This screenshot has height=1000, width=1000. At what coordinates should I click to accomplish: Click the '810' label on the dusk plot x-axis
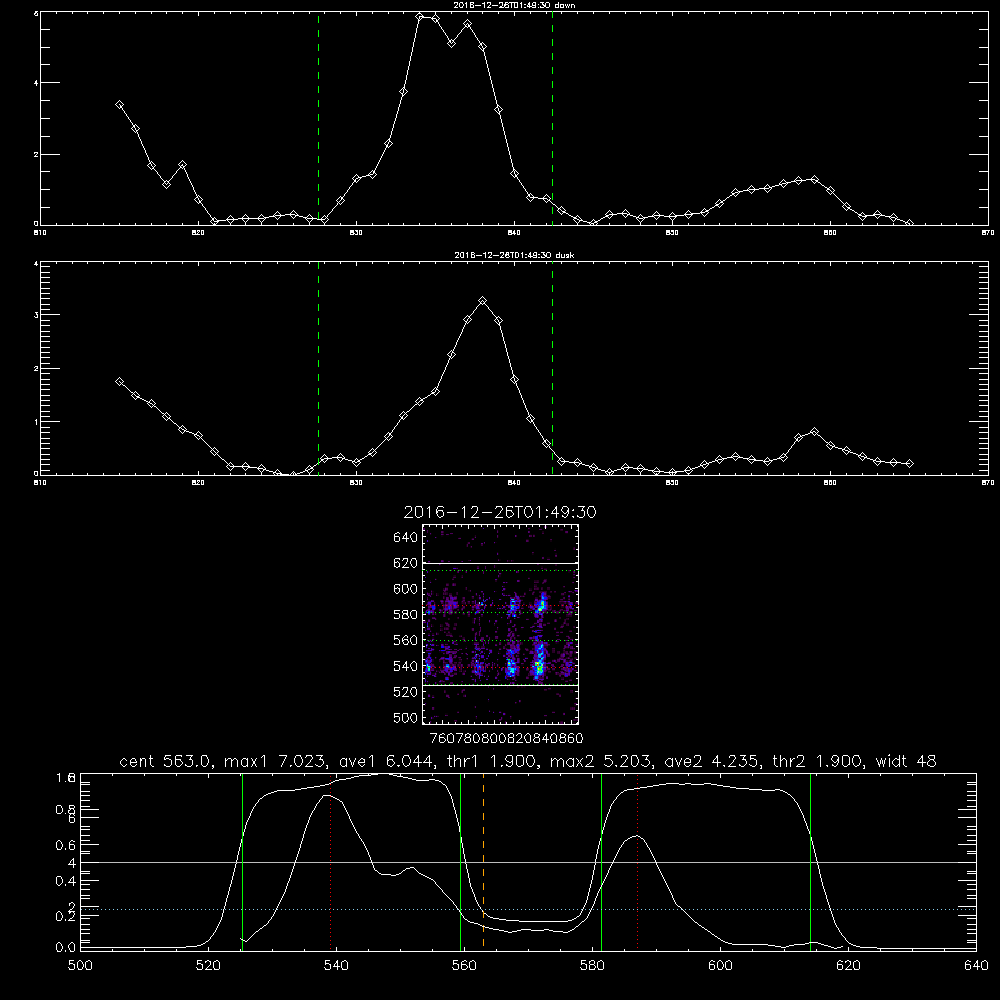click(40, 483)
